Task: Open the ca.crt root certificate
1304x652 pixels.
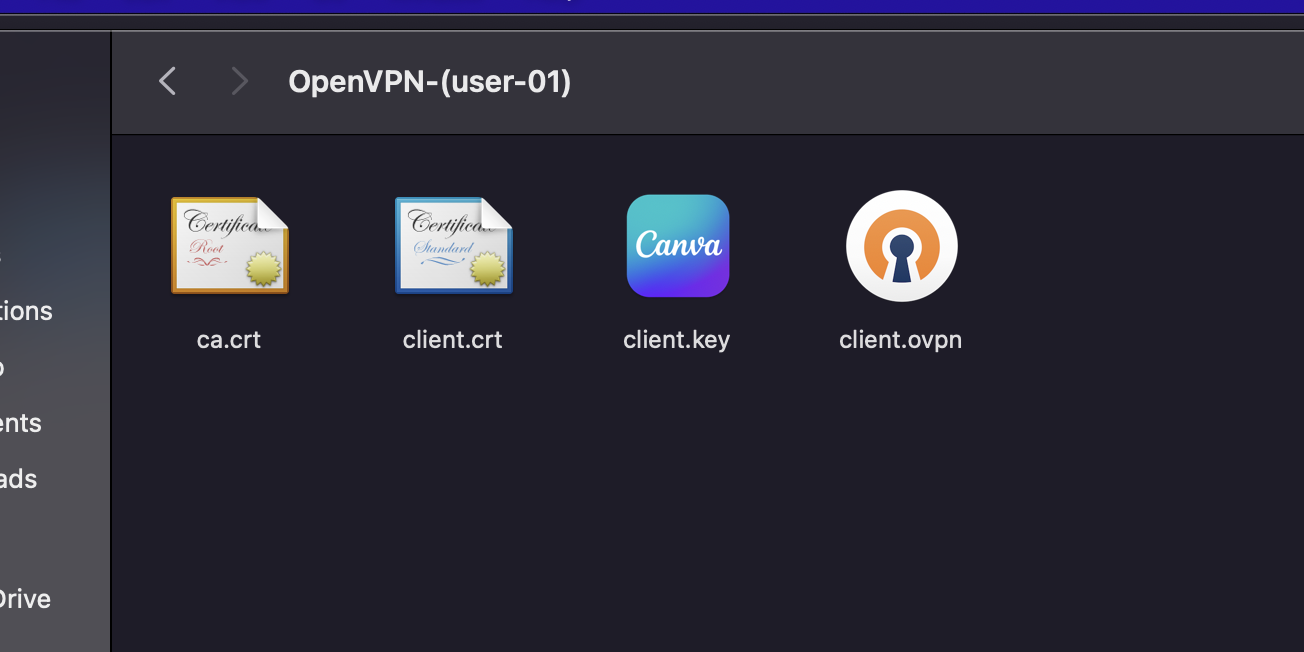Action: (229, 245)
